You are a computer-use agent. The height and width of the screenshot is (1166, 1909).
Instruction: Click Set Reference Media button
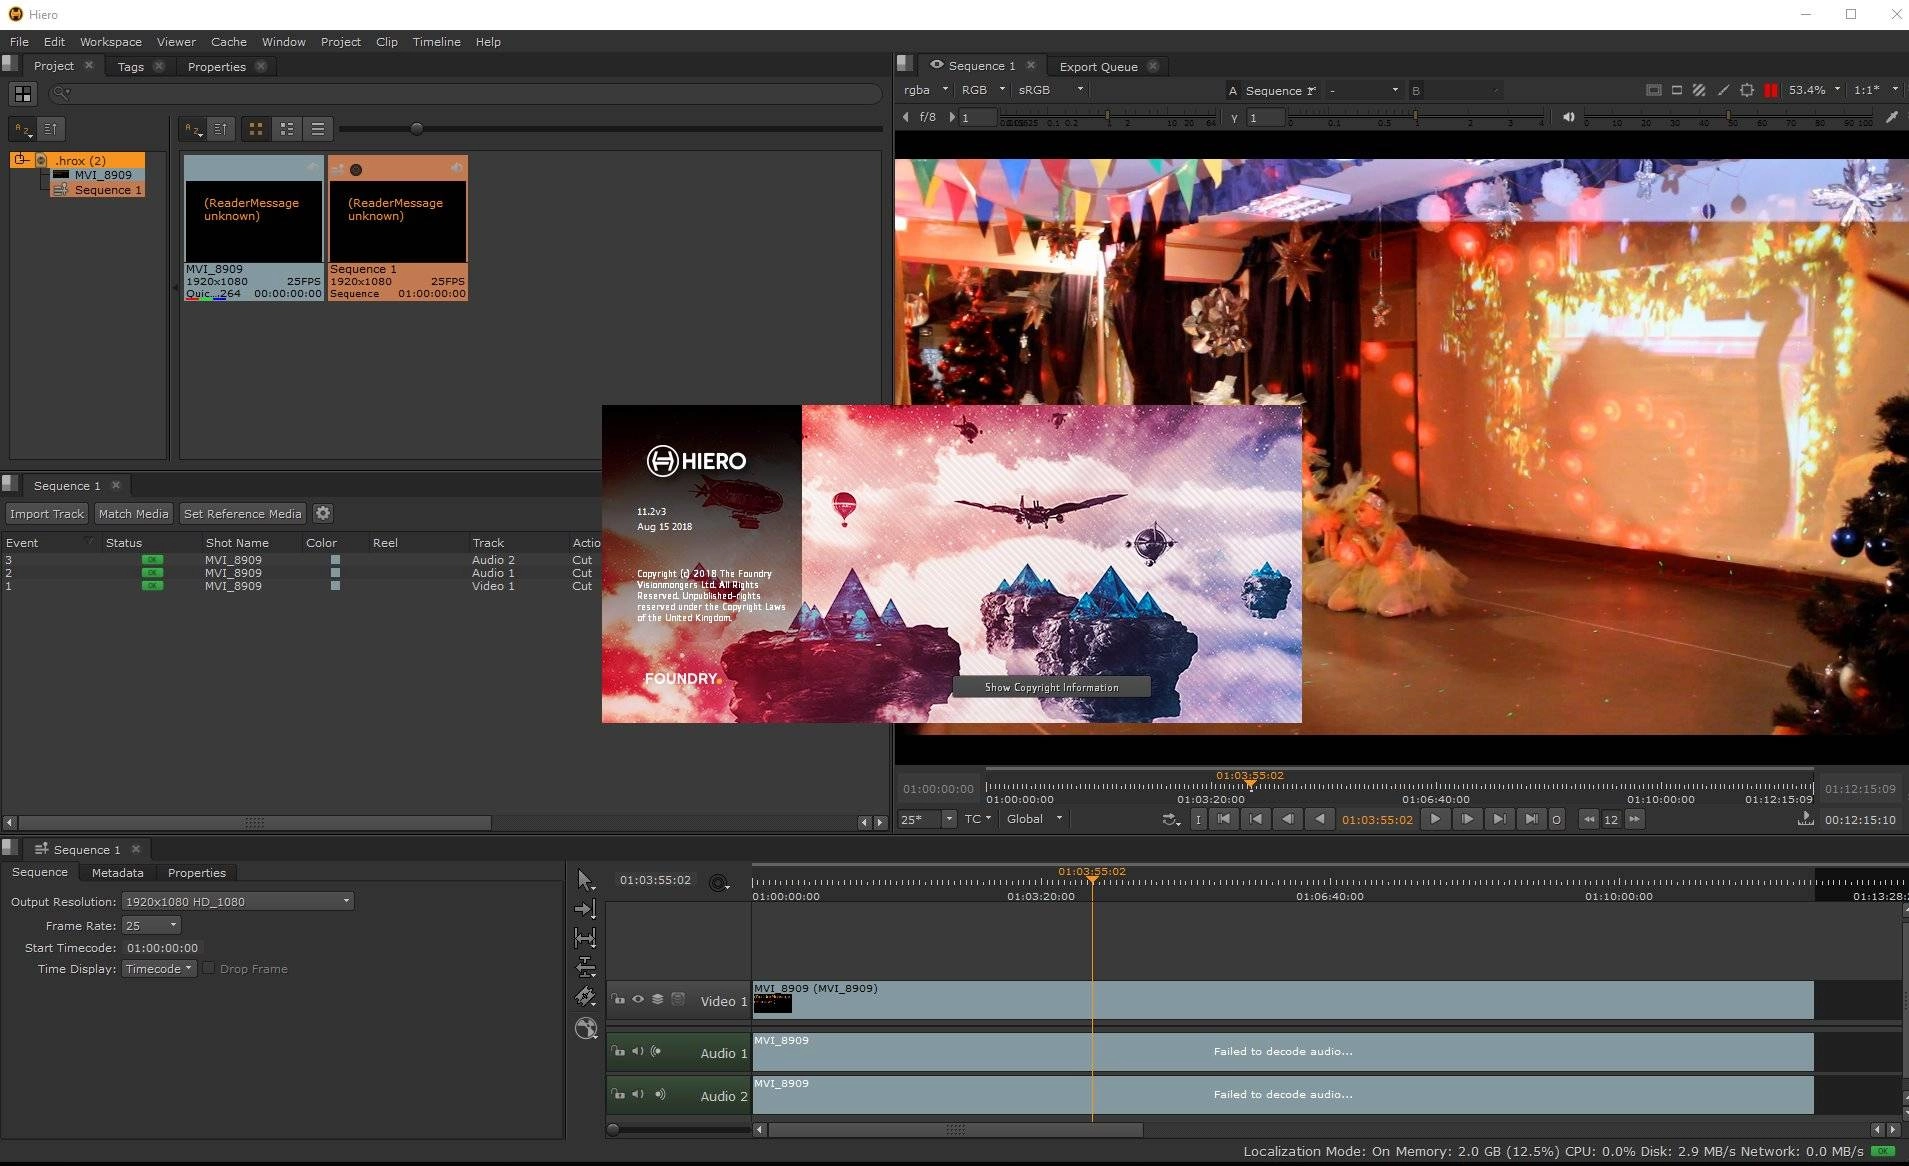242,513
